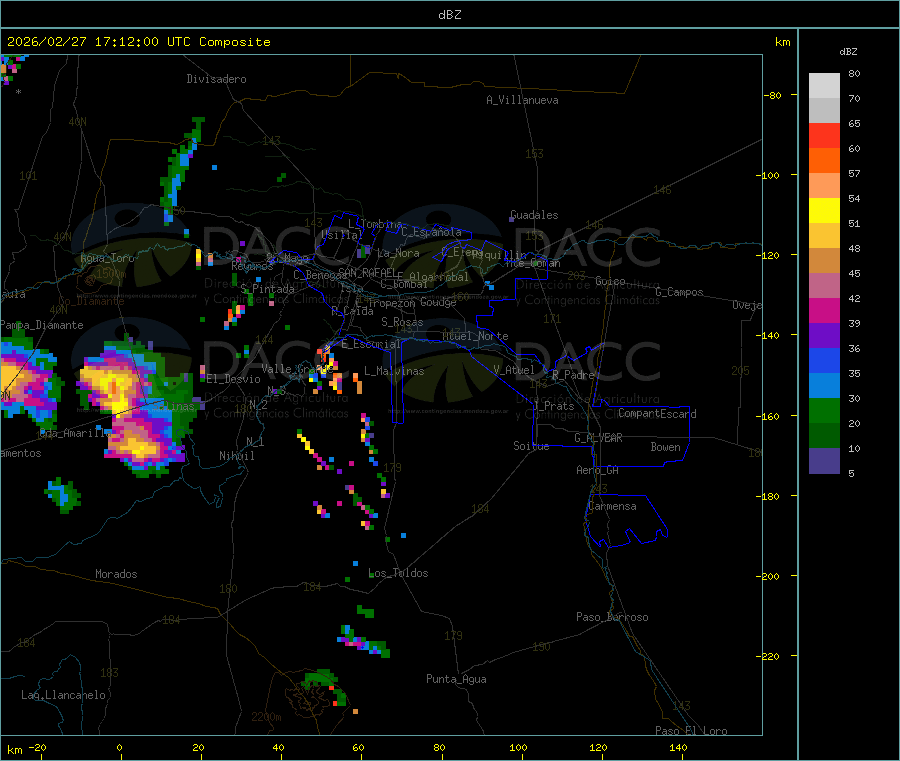
Task: Click the Morados location label
Action: pos(117,574)
